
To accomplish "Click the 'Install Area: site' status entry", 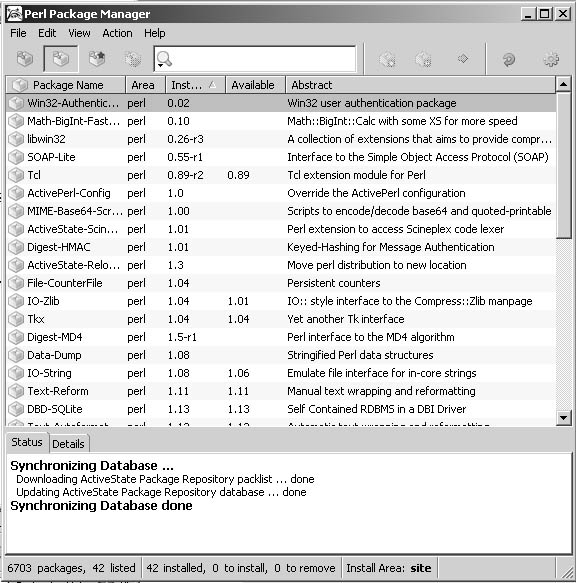I will pyautogui.click(x=389, y=568).
